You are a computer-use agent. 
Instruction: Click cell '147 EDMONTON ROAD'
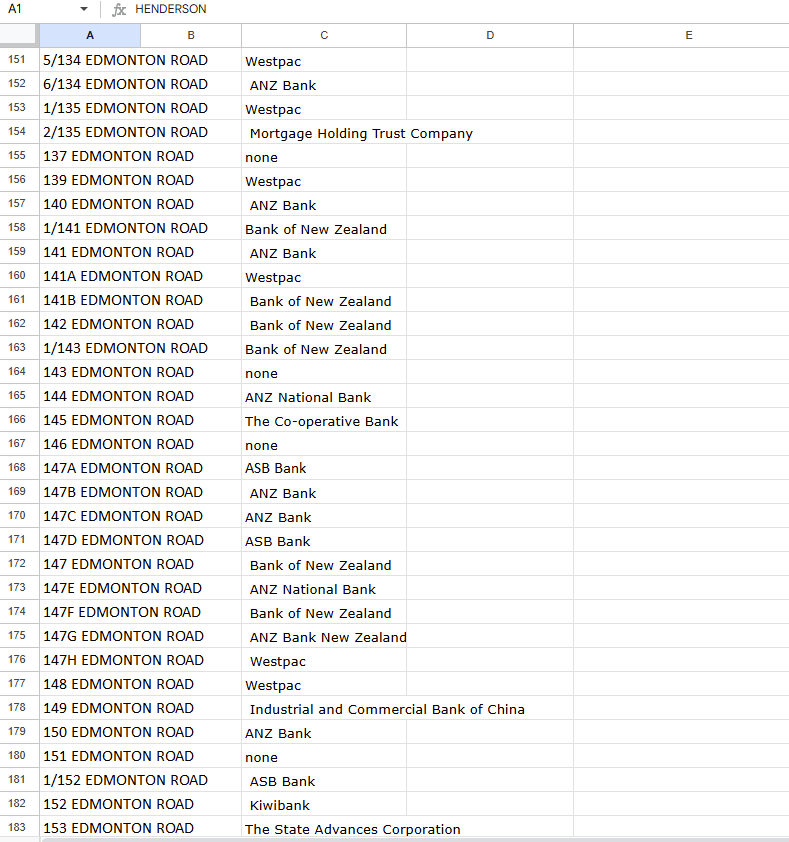click(140, 564)
